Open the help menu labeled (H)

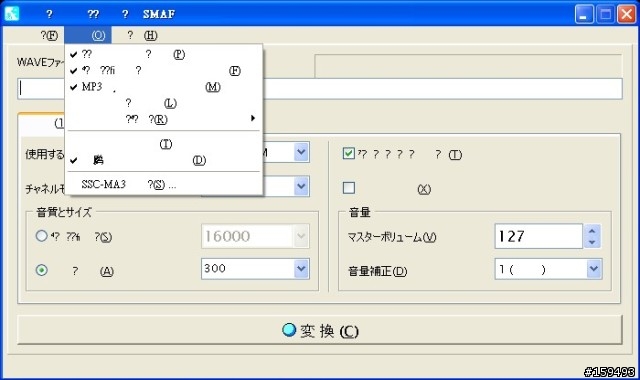click(142, 36)
